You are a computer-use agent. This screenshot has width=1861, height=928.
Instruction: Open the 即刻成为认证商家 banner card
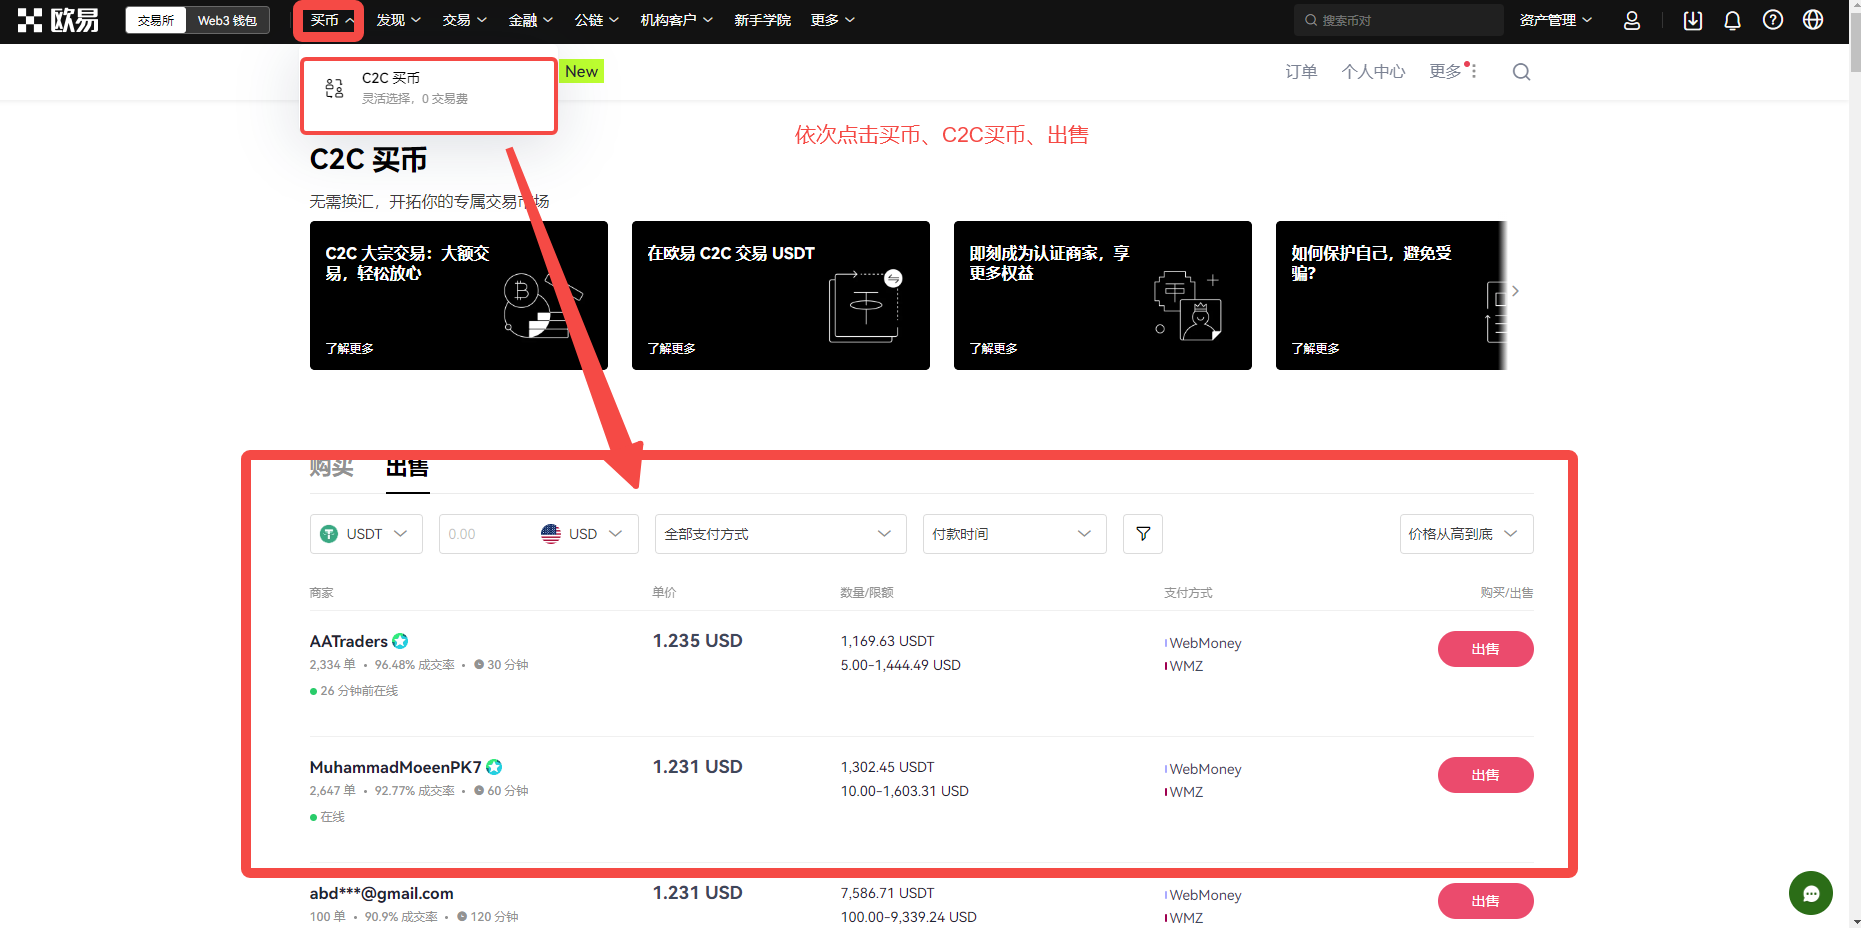pos(1103,295)
